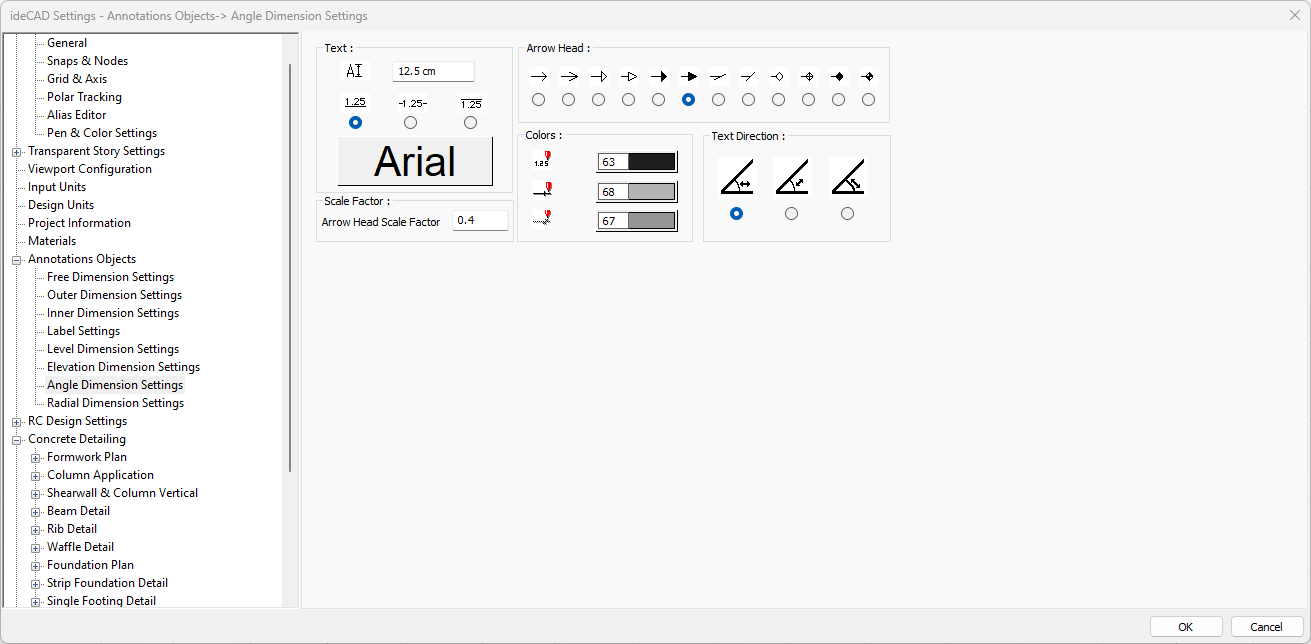Viewport: 1311px width, 644px height.
Task: Collapse the Annotations Objects node
Action: pos(17,260)
